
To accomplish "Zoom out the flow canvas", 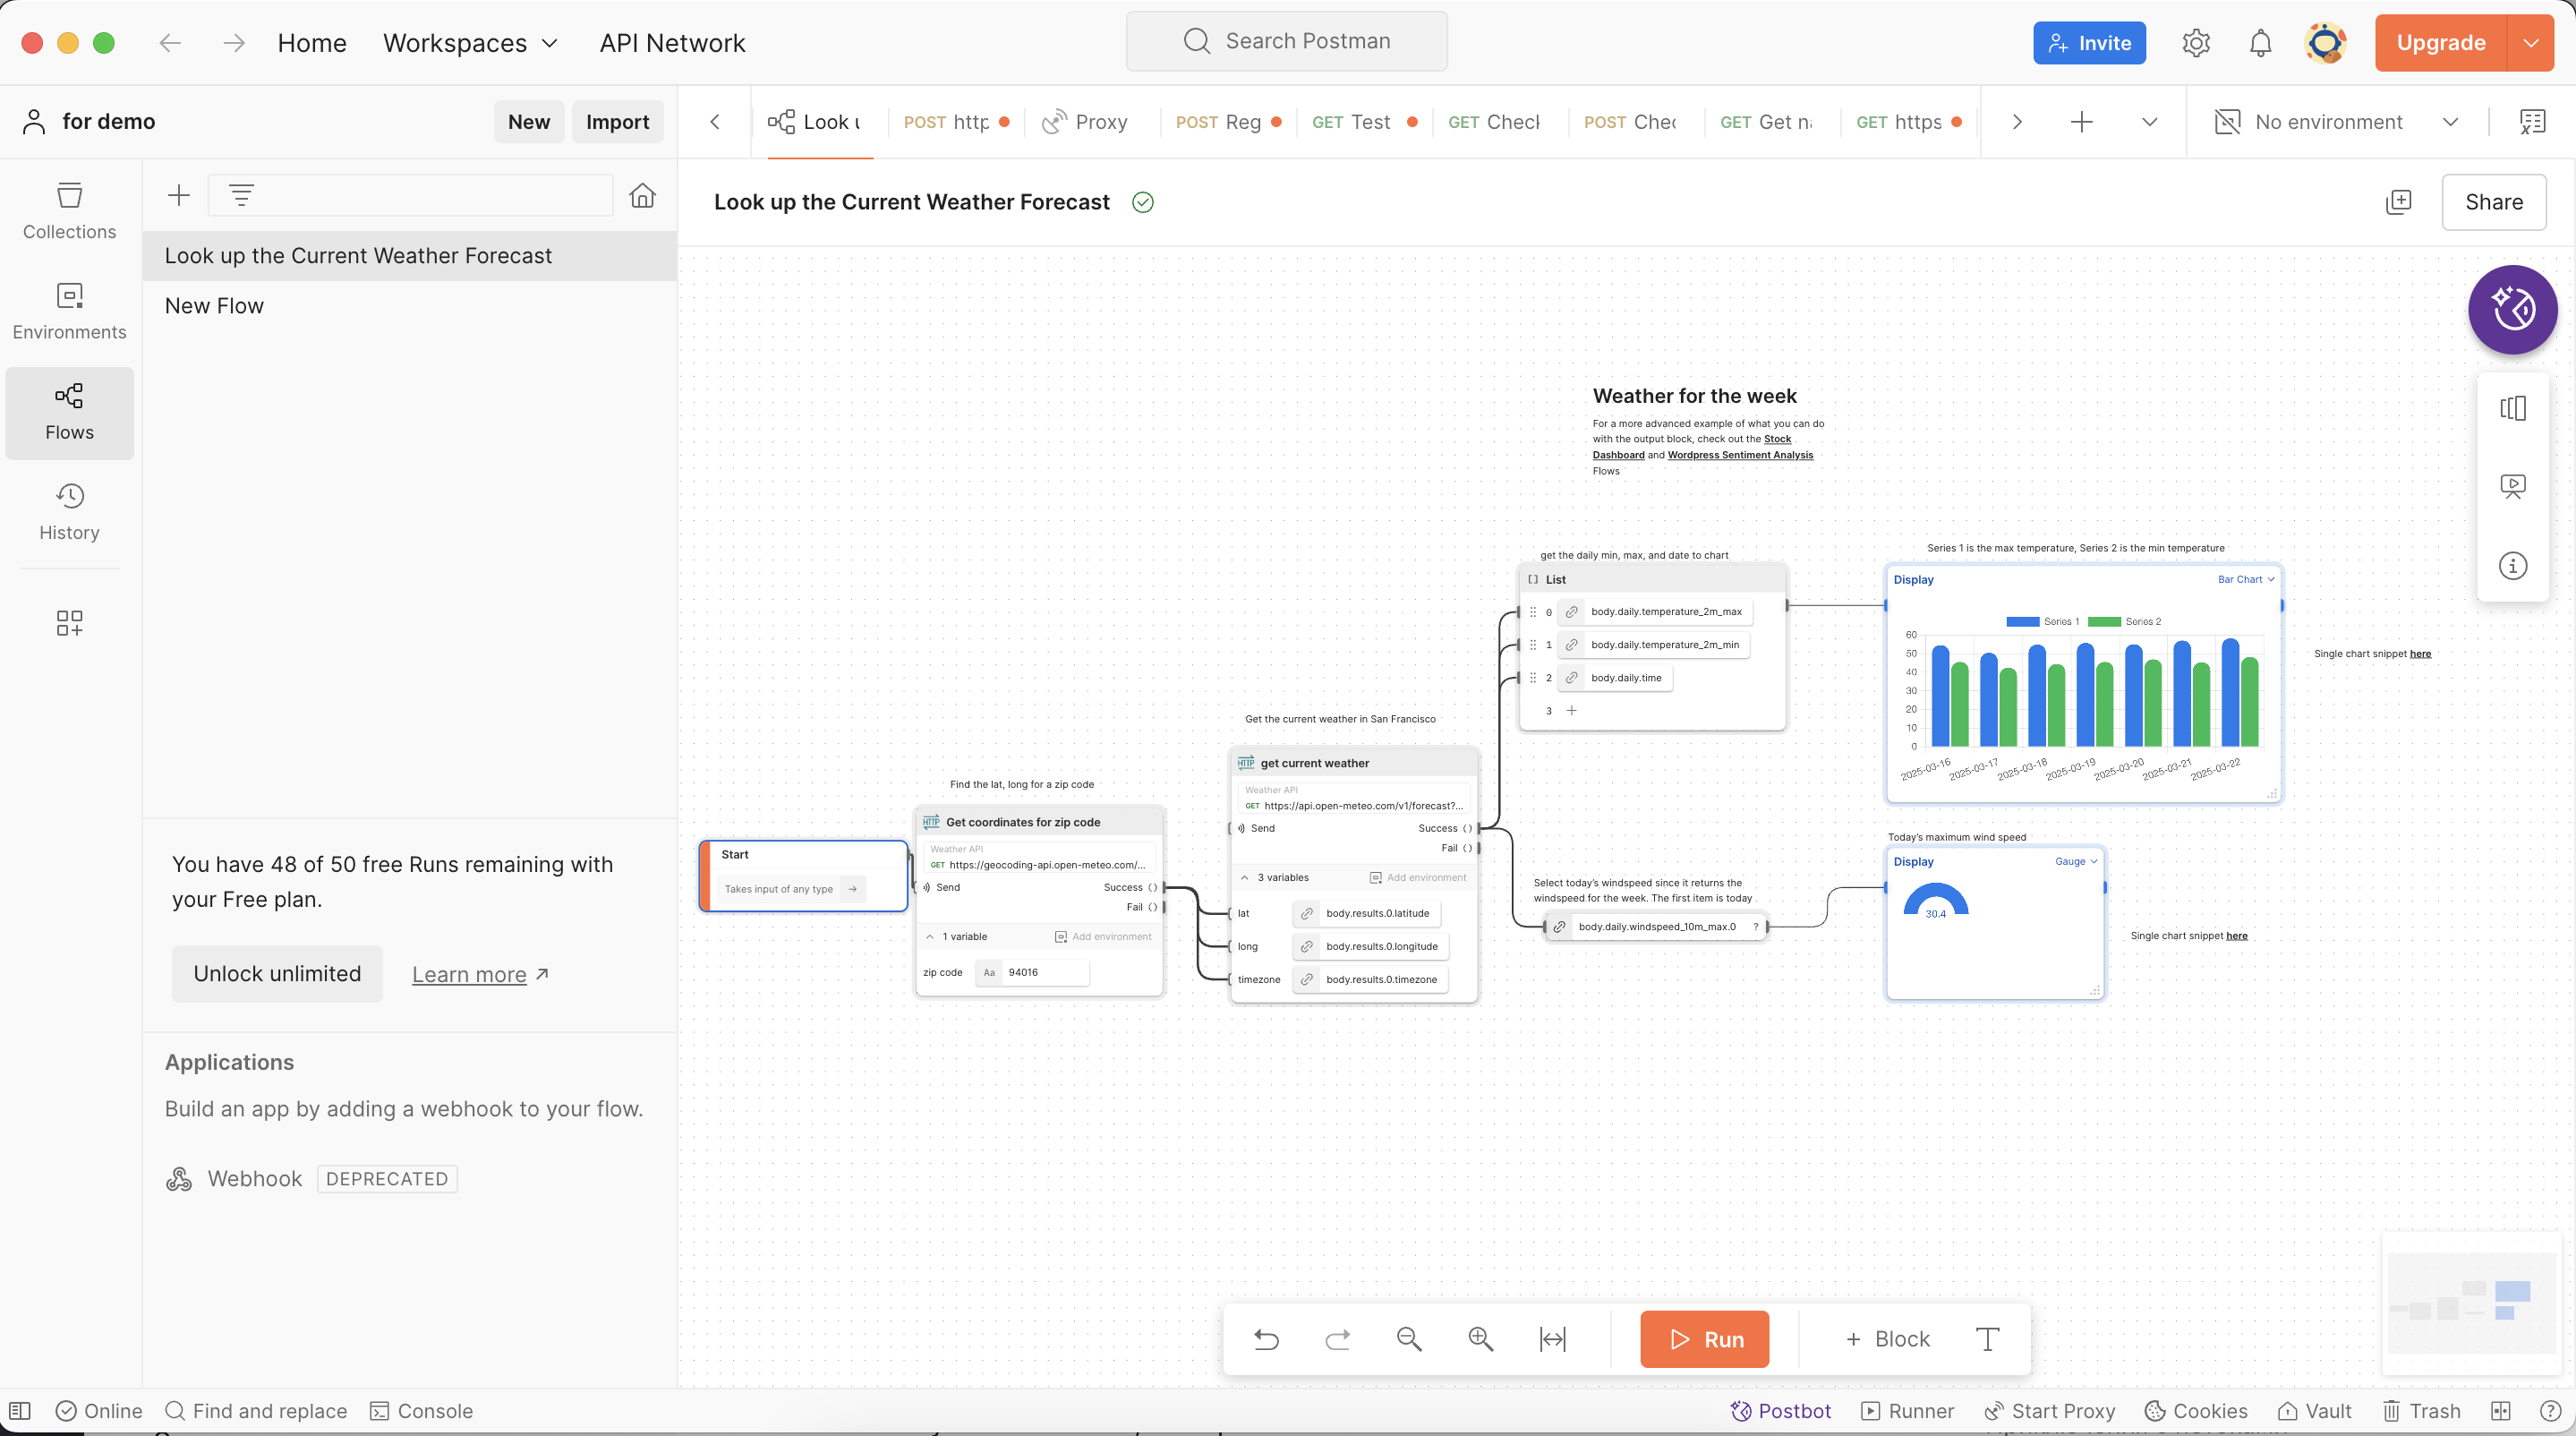I will coord(1409,1339).
